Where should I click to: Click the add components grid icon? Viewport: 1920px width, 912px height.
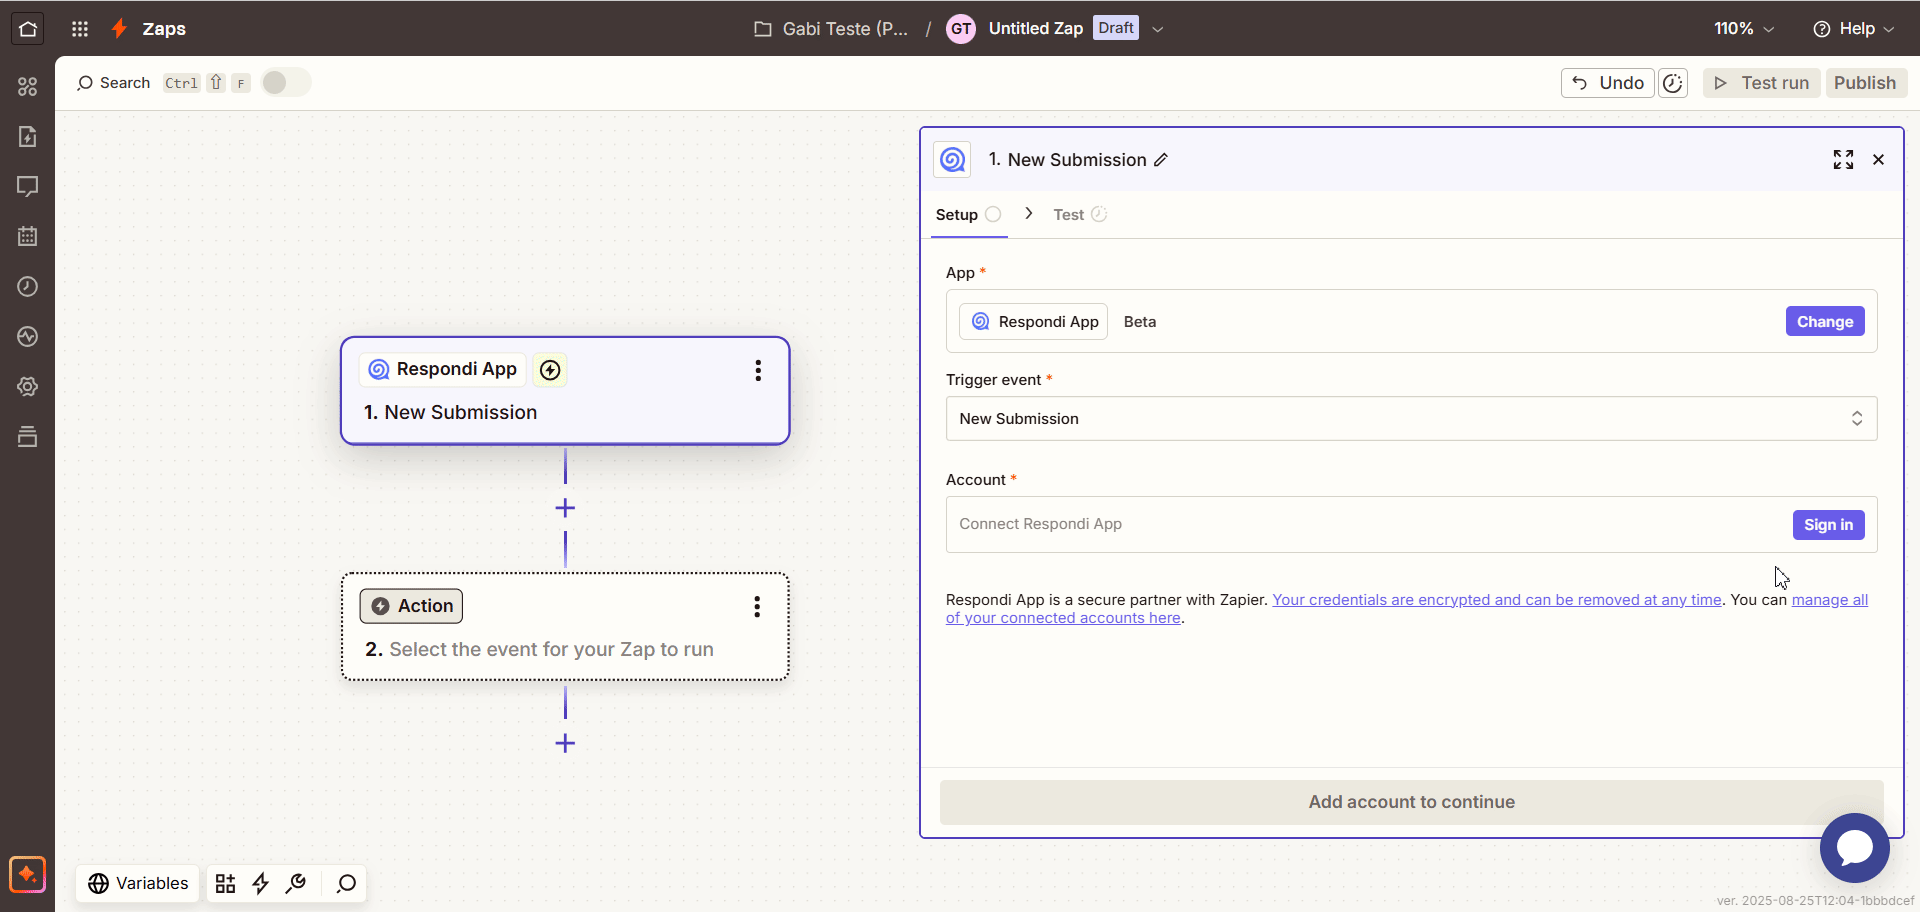click(x=226, y=883)
